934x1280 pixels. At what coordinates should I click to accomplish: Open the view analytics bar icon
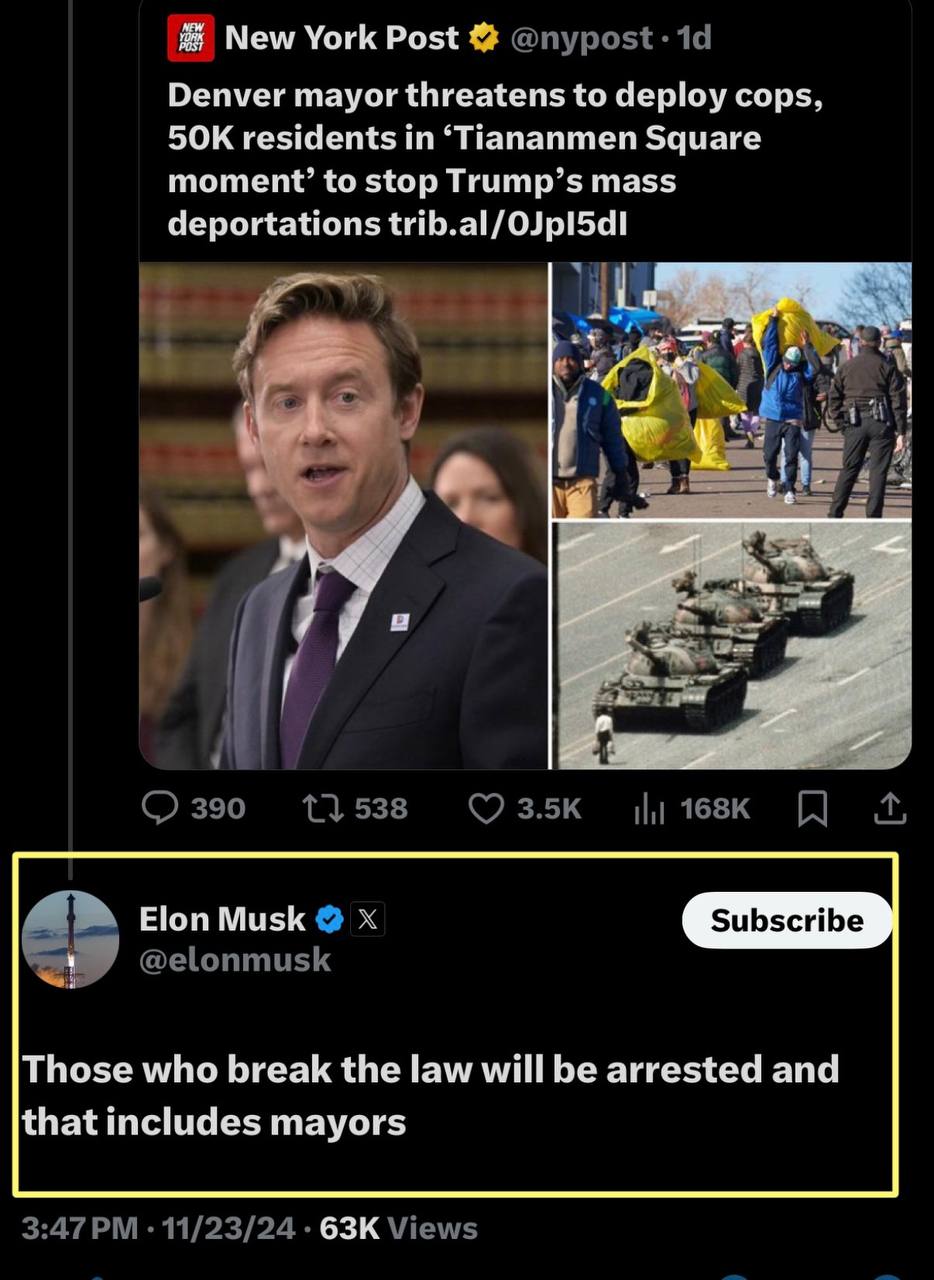[649, 808]
